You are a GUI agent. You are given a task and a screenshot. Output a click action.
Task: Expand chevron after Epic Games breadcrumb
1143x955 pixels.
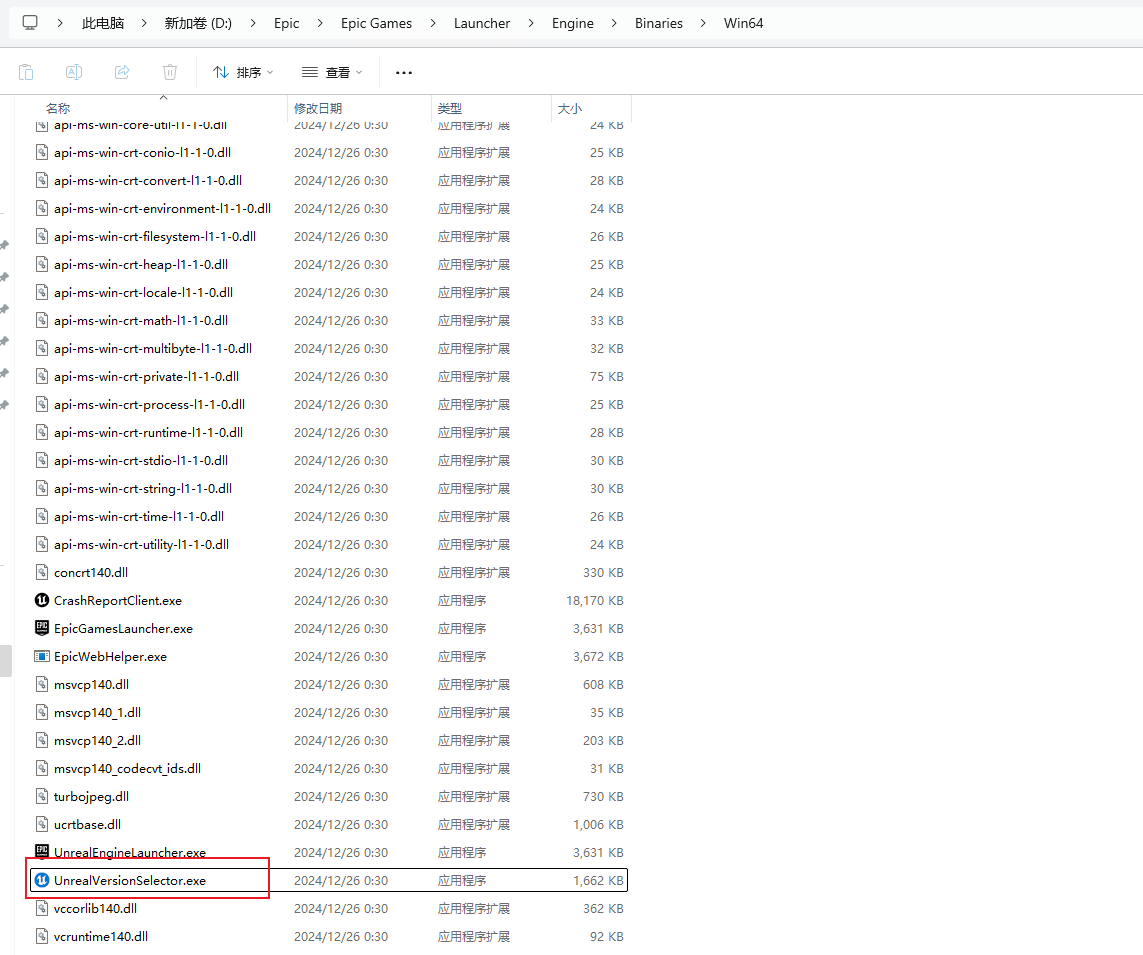click(433, 23)
